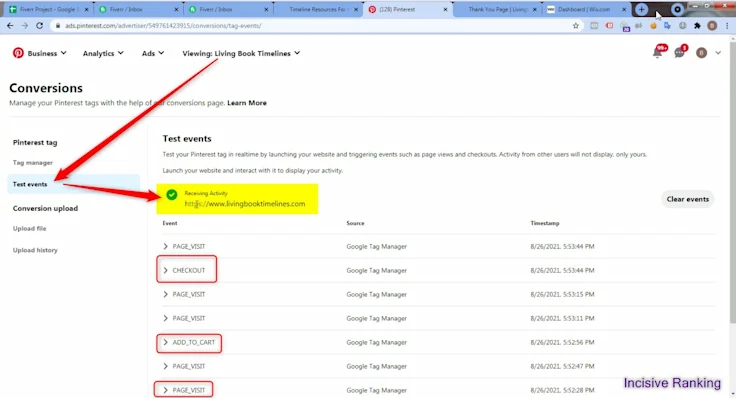Click the Pinterest logo icon
This screenshot has width=736, height=398.
18,53
